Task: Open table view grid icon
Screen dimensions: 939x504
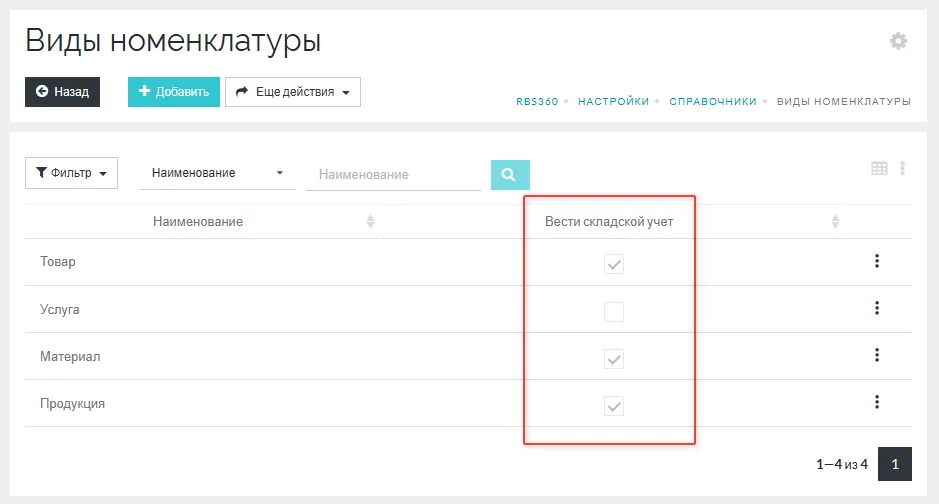Action: [x=879, y=169]
